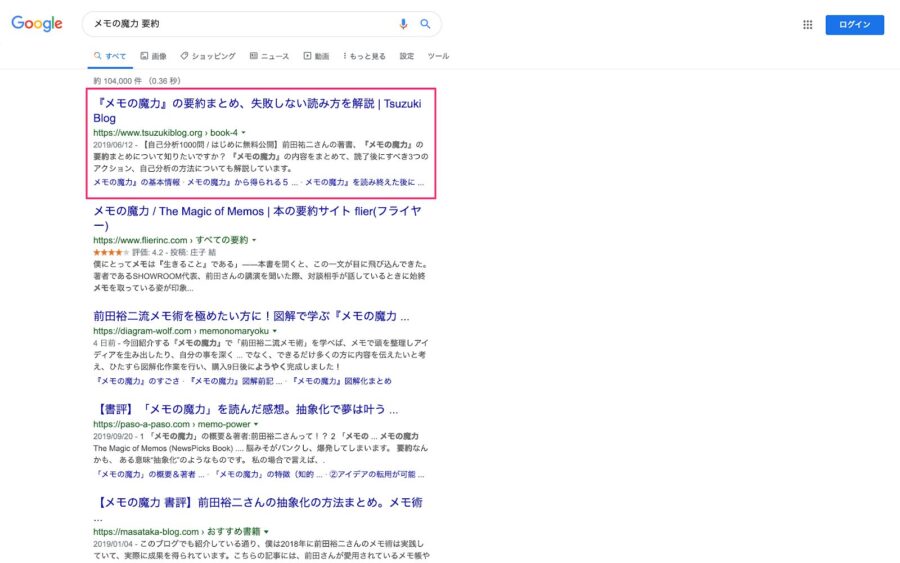Open sitelink 『メモの魔力』のすごさ
This screenshot has width=900, height=563.
(x=137, y=380)
